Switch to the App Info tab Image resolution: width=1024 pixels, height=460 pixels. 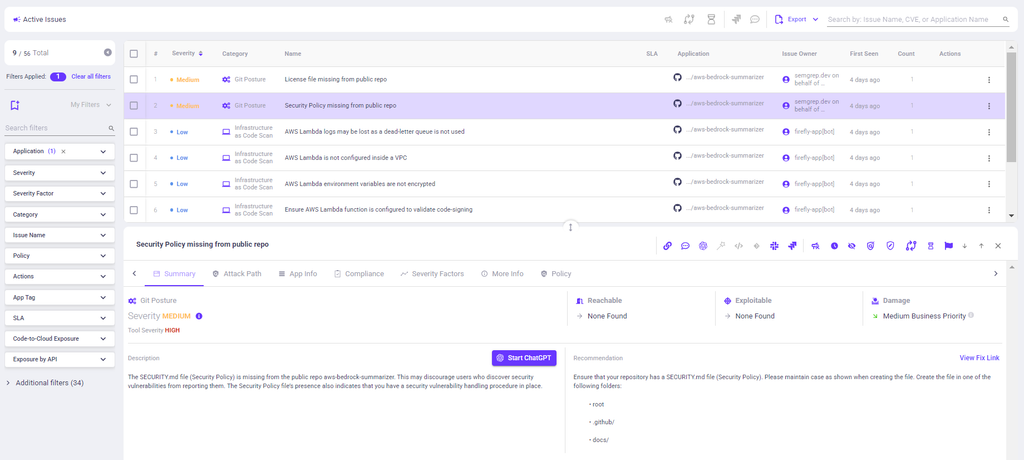coord(297,274)
